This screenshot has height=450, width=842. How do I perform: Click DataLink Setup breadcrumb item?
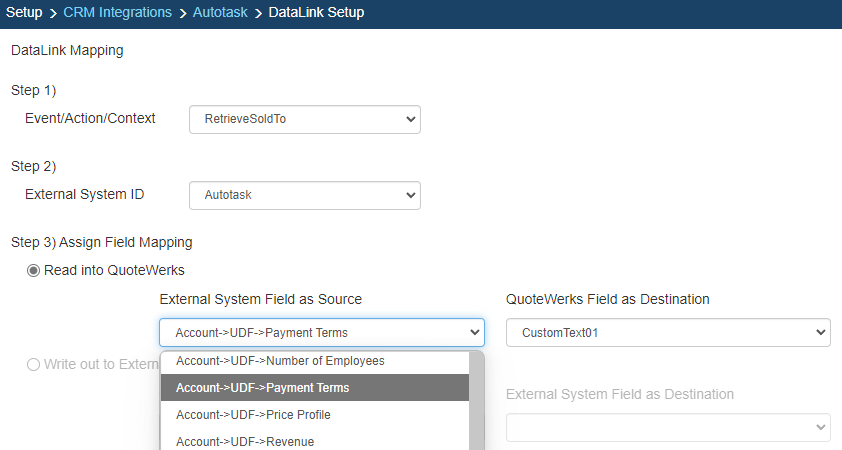(316, 13)
